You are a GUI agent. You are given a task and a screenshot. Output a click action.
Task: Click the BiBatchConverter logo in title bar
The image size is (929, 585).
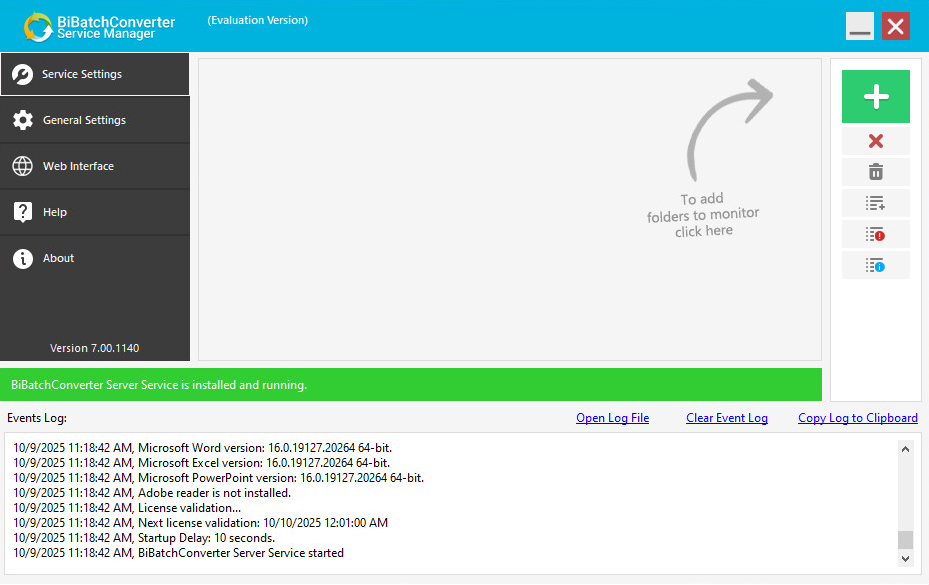point(39,27)
